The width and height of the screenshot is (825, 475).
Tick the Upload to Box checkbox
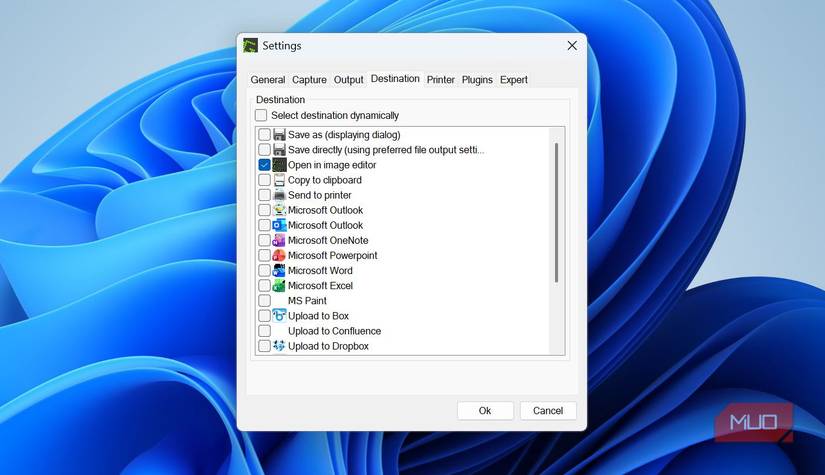pos(265,316)
